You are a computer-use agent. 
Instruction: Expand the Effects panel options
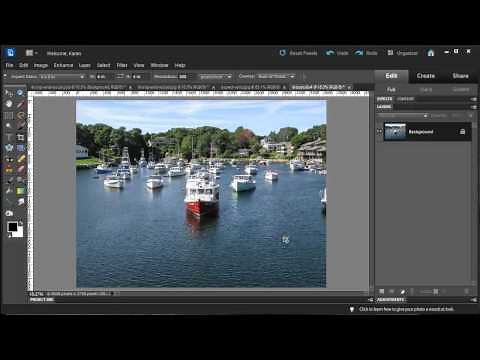point(473,99)
